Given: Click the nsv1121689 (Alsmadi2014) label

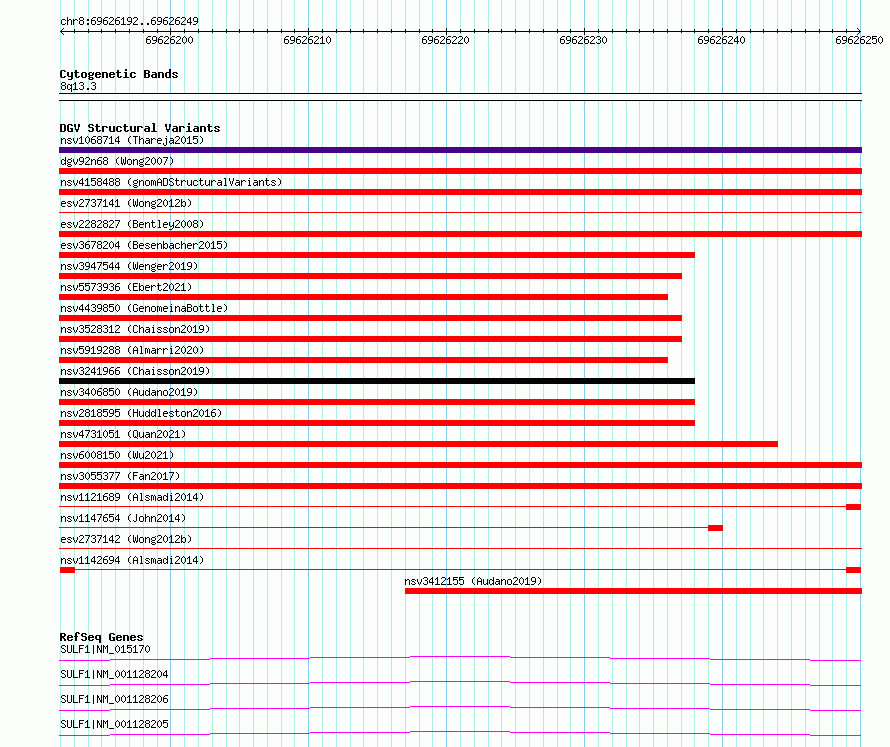Looking at the screenshot, I should point(132,497).
